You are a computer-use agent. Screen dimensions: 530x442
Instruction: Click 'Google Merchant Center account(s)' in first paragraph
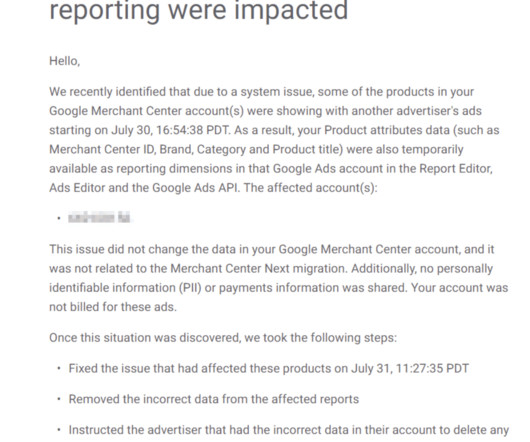click(146, 111)
